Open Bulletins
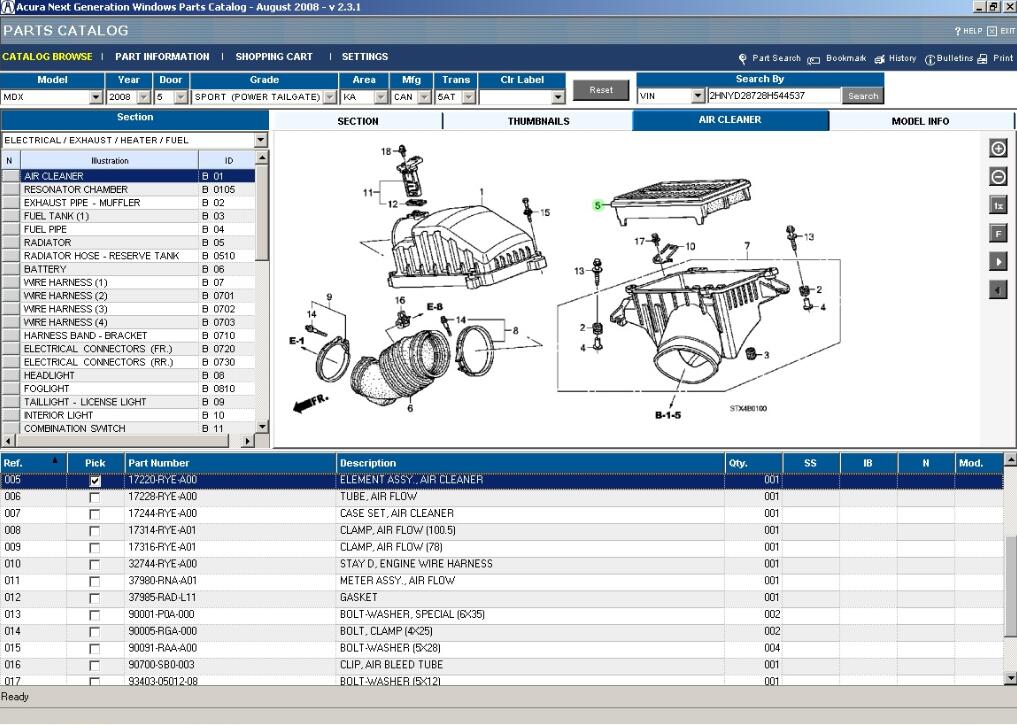This screenshot has width=1017, height=725. (949, 58)
